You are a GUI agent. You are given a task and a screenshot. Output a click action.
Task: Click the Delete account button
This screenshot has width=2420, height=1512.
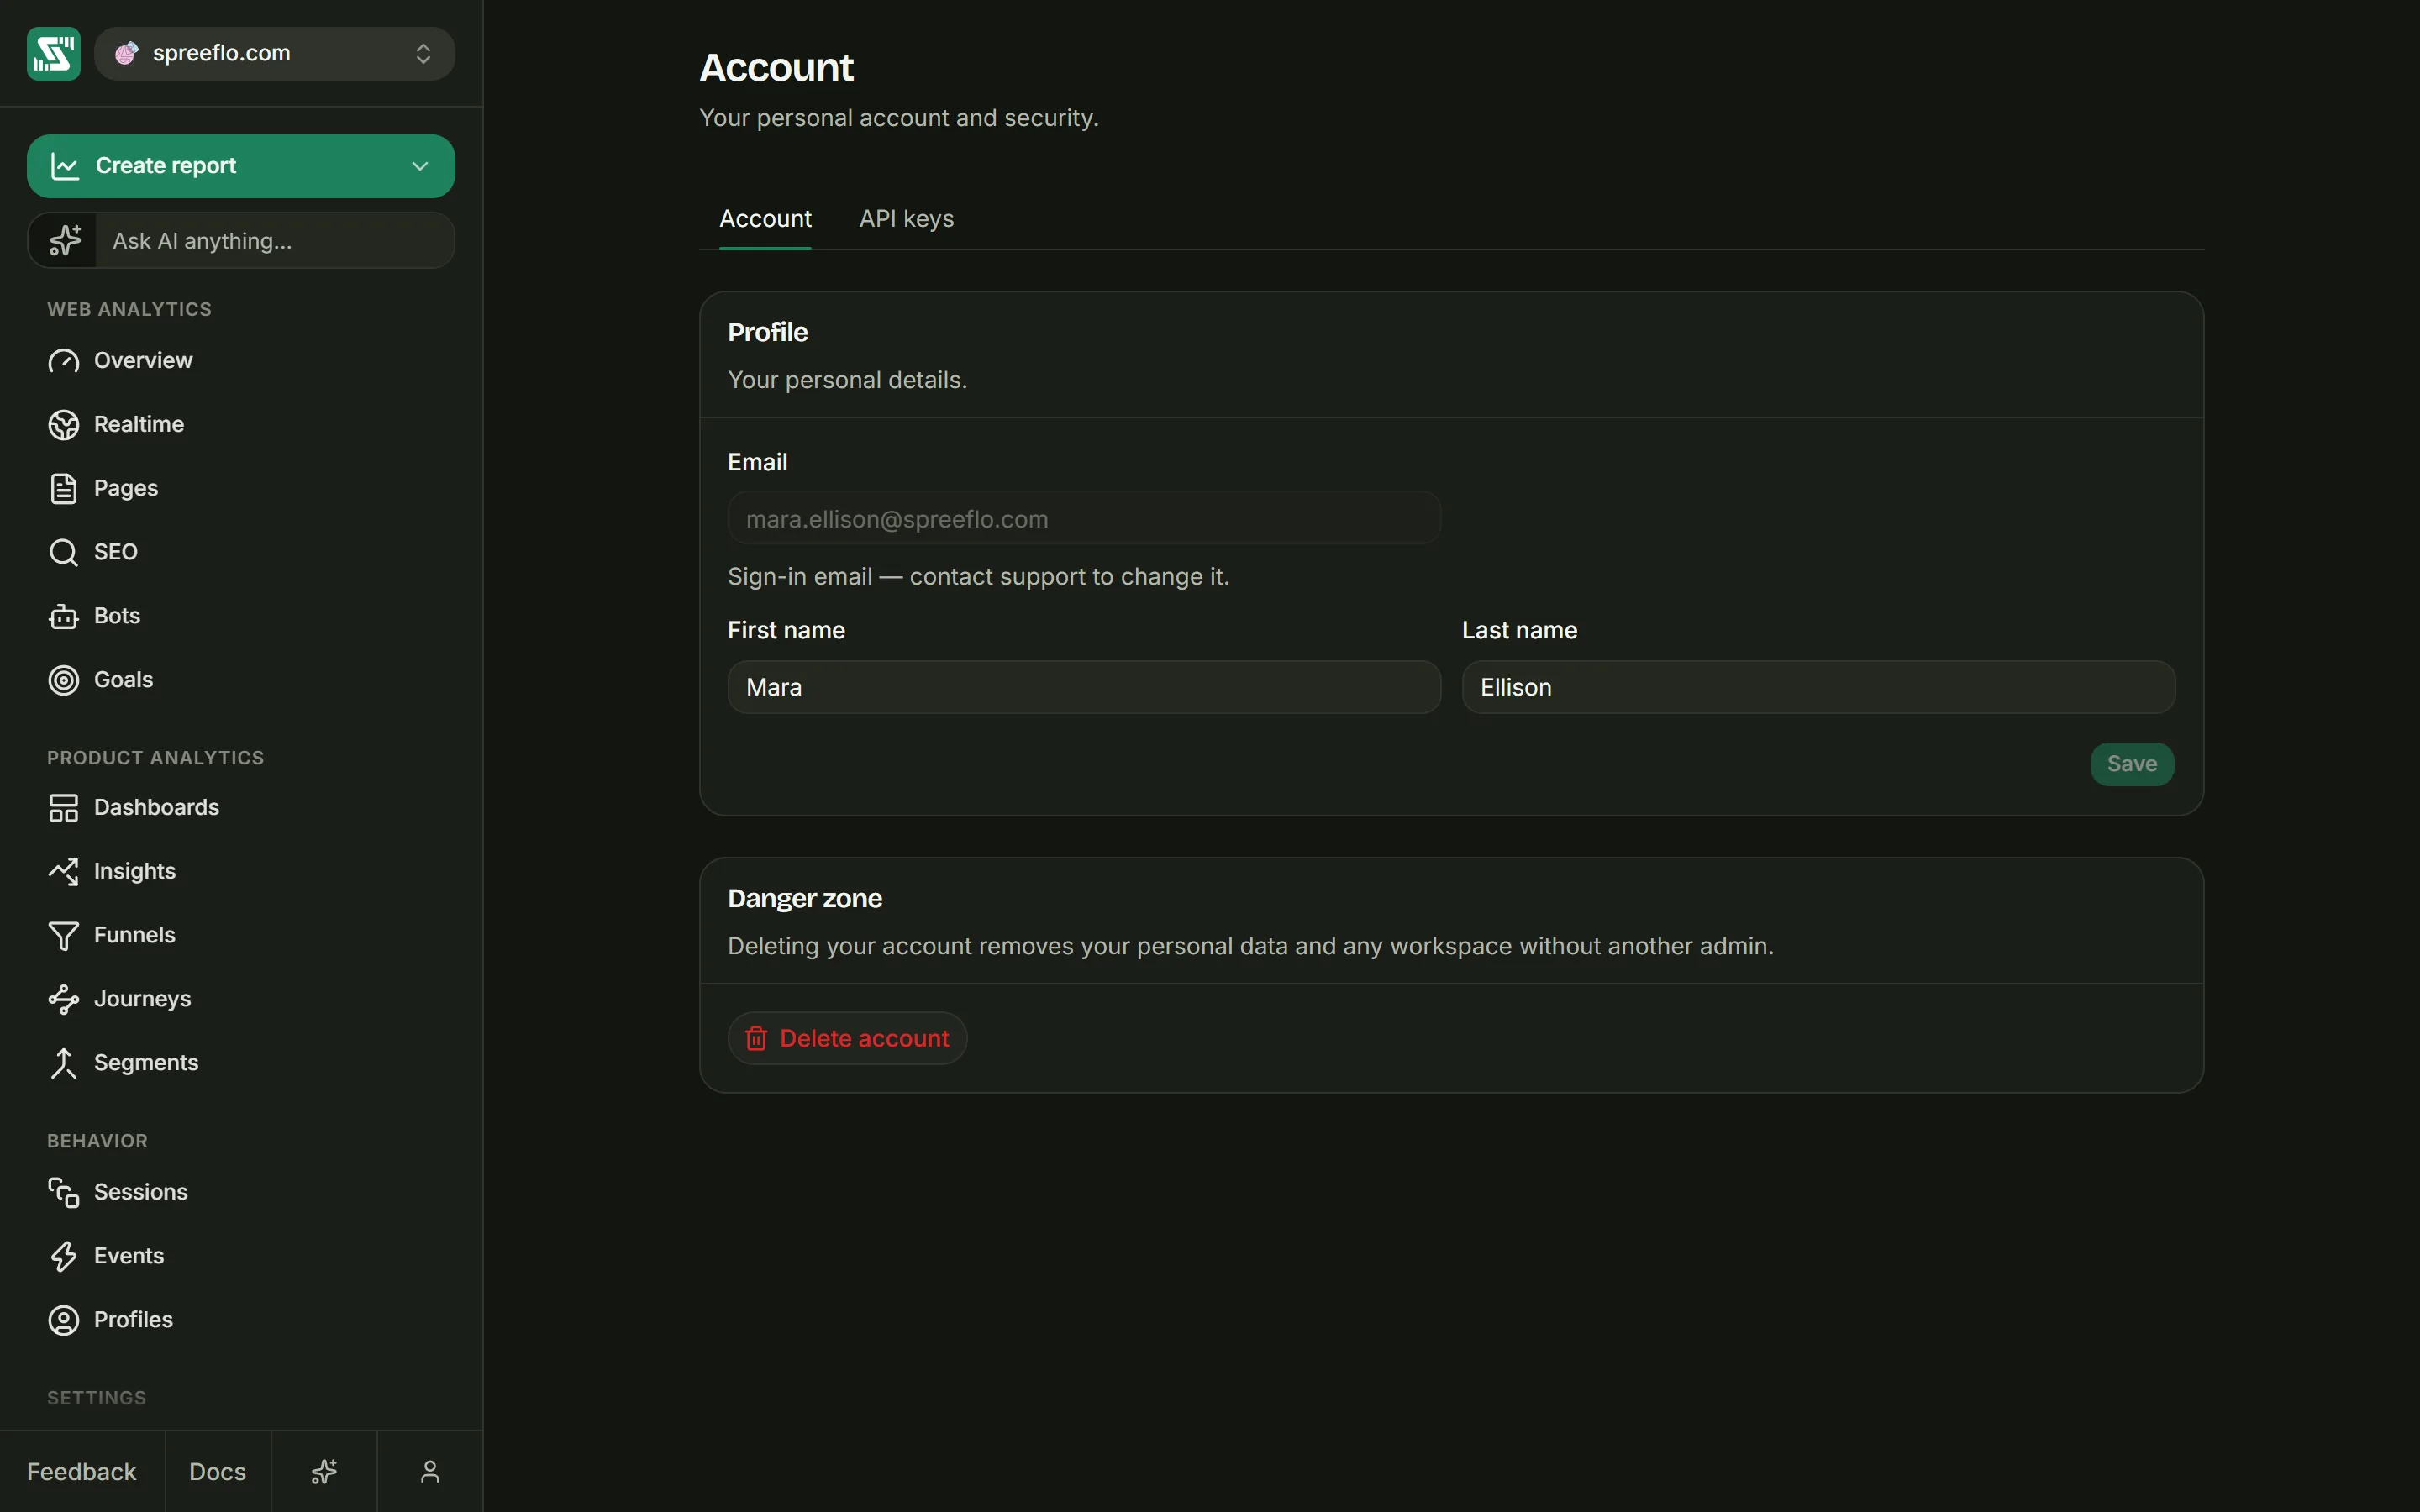(x=847, y=1038)
